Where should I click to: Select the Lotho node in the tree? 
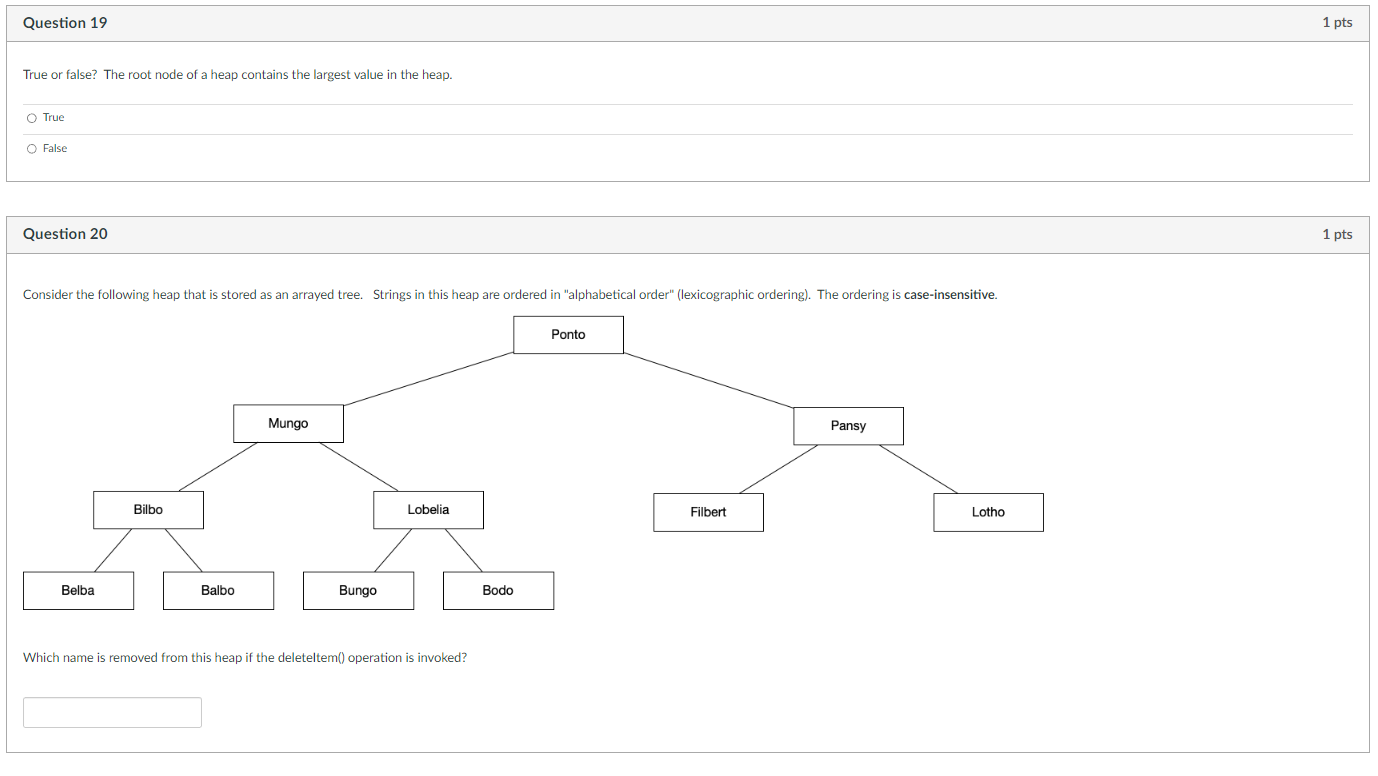tap(988, 511)
